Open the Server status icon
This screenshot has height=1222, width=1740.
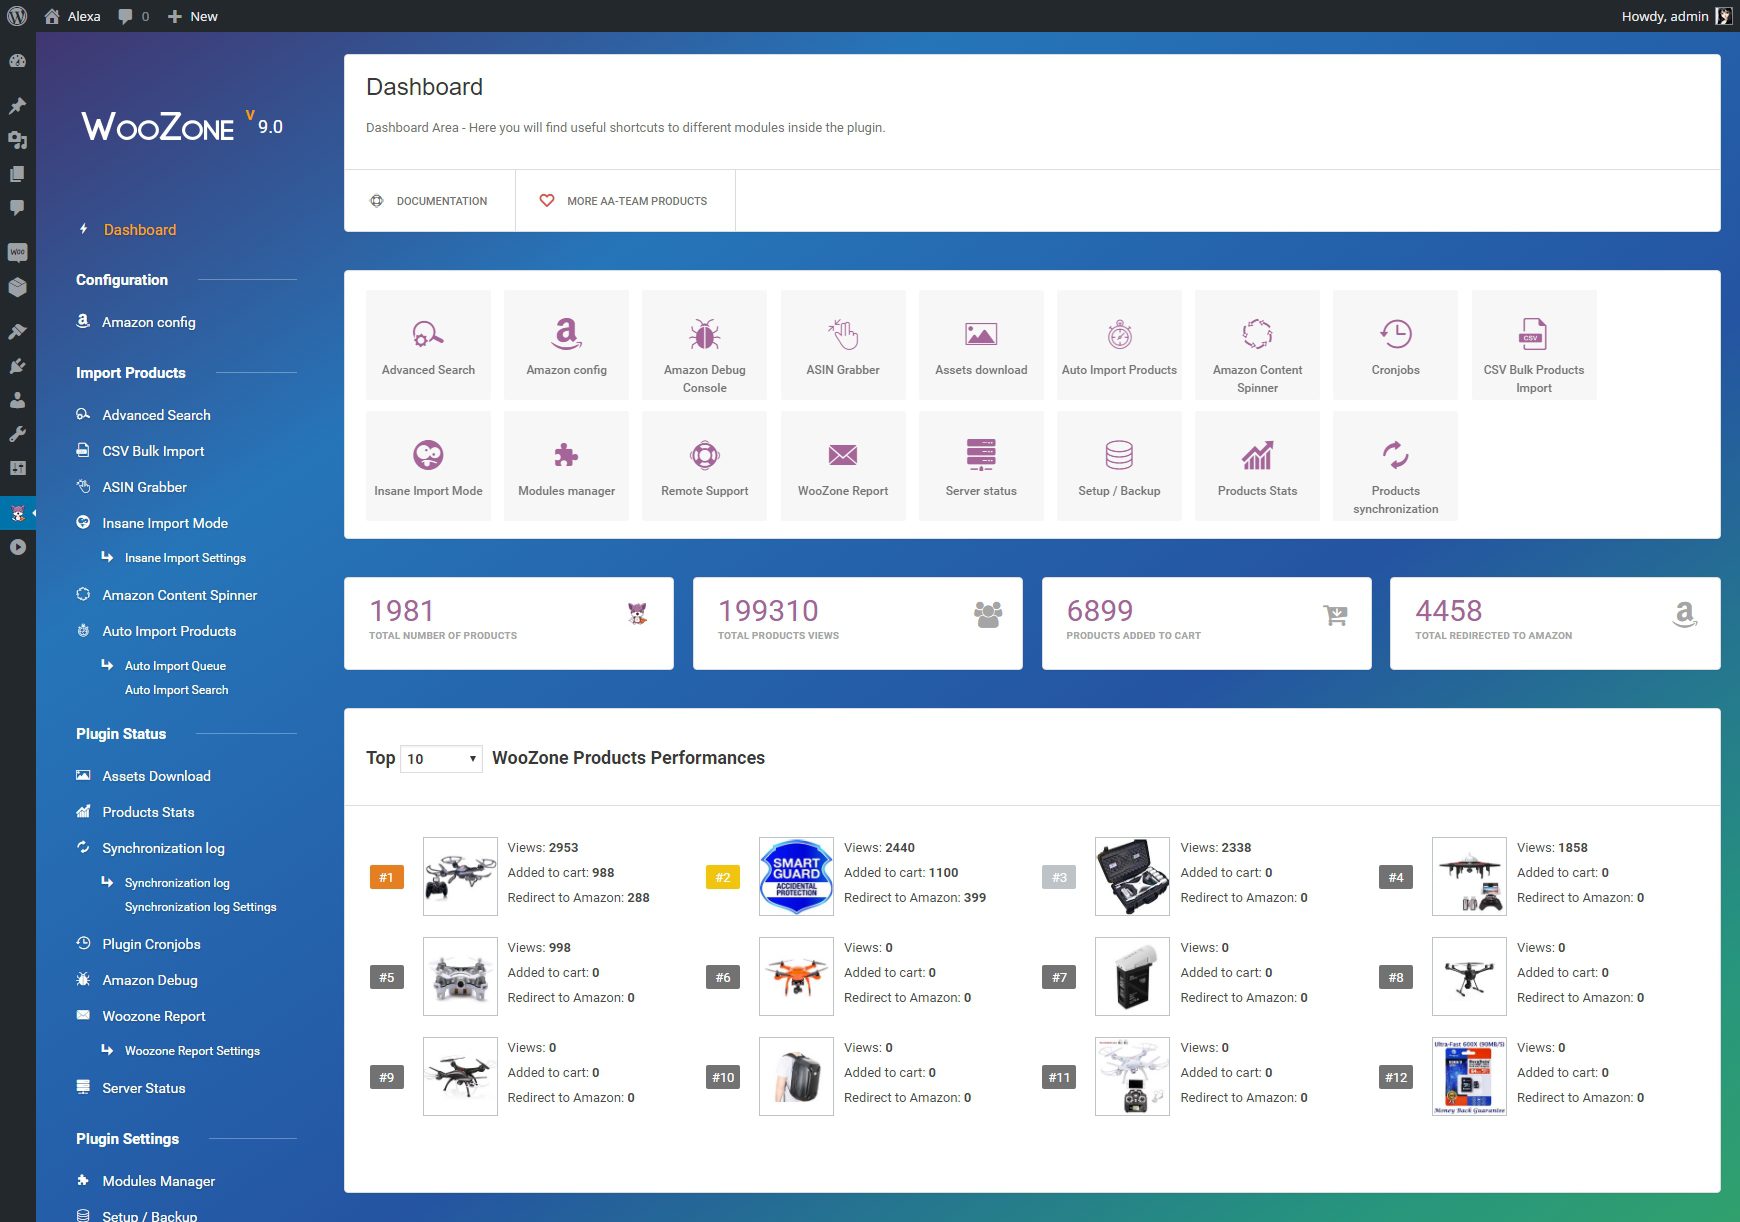click(980, 465)
